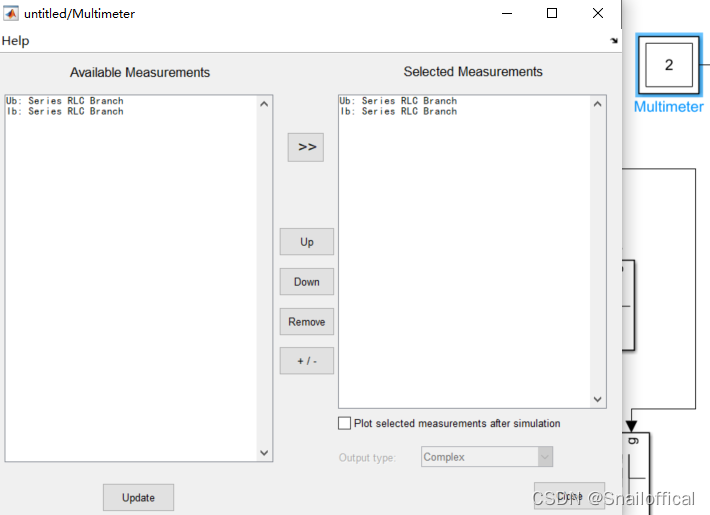This screenshot has height=515, width=710.
Task: Click the Available list scroll up arrow
Action: click(x=264, y=104)
